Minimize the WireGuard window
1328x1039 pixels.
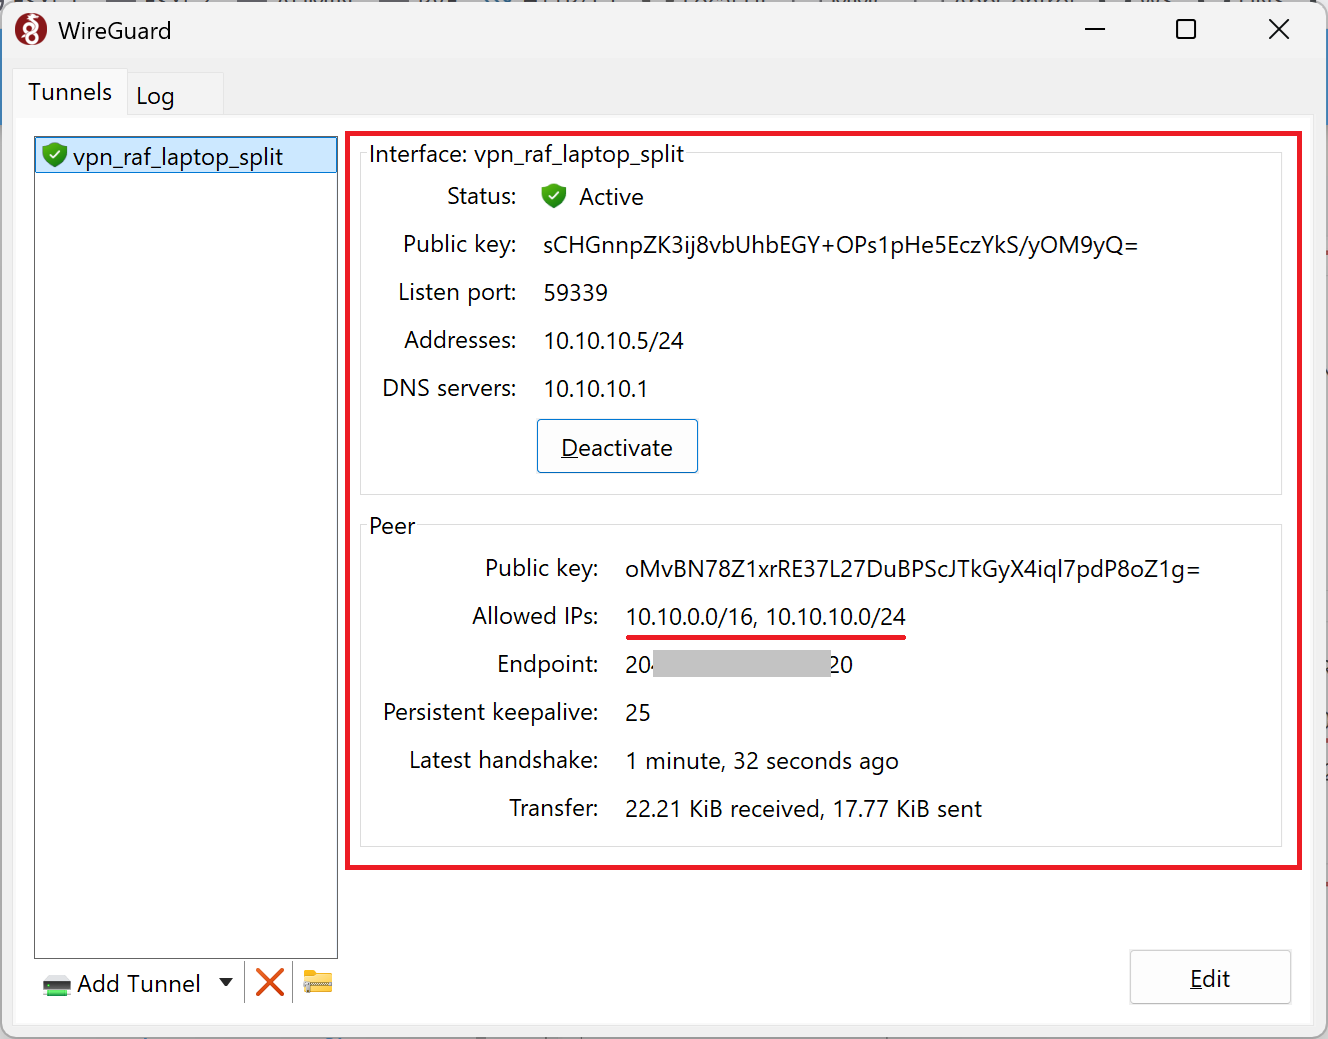[x=1095, y=29]
